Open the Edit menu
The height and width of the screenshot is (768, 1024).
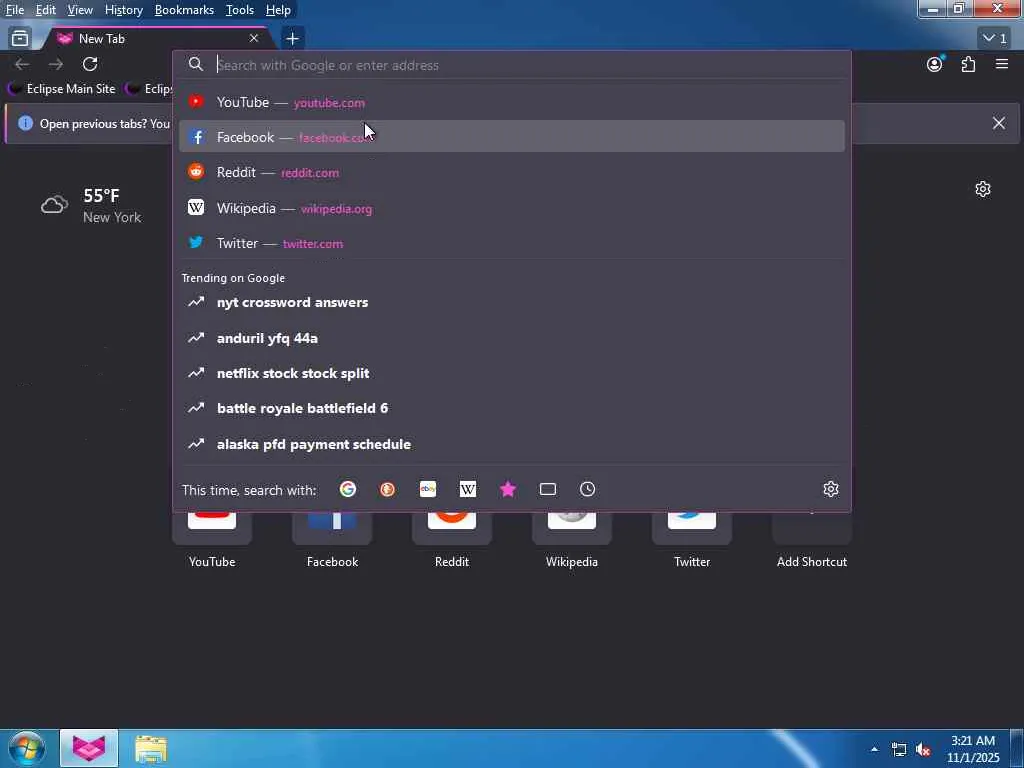pyautogui.click(x=46, y=10)
